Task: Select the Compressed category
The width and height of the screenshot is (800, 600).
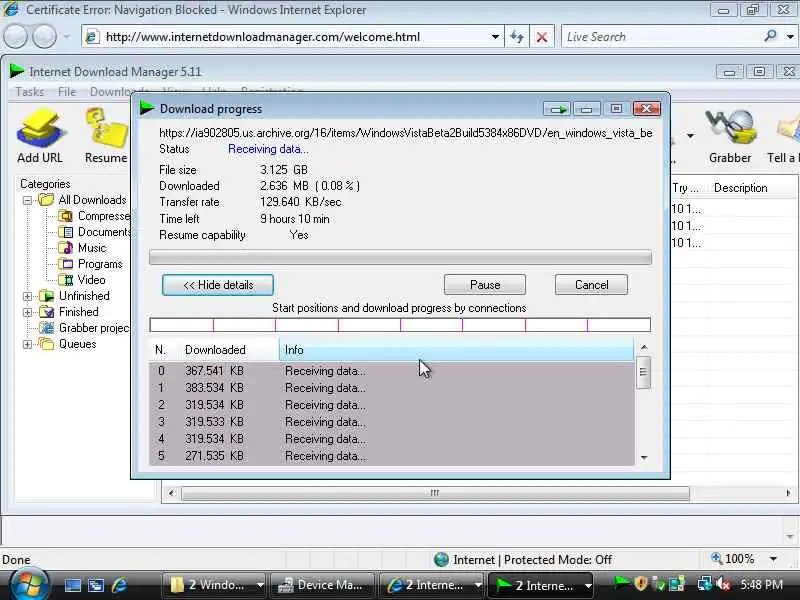Action: 95,216
